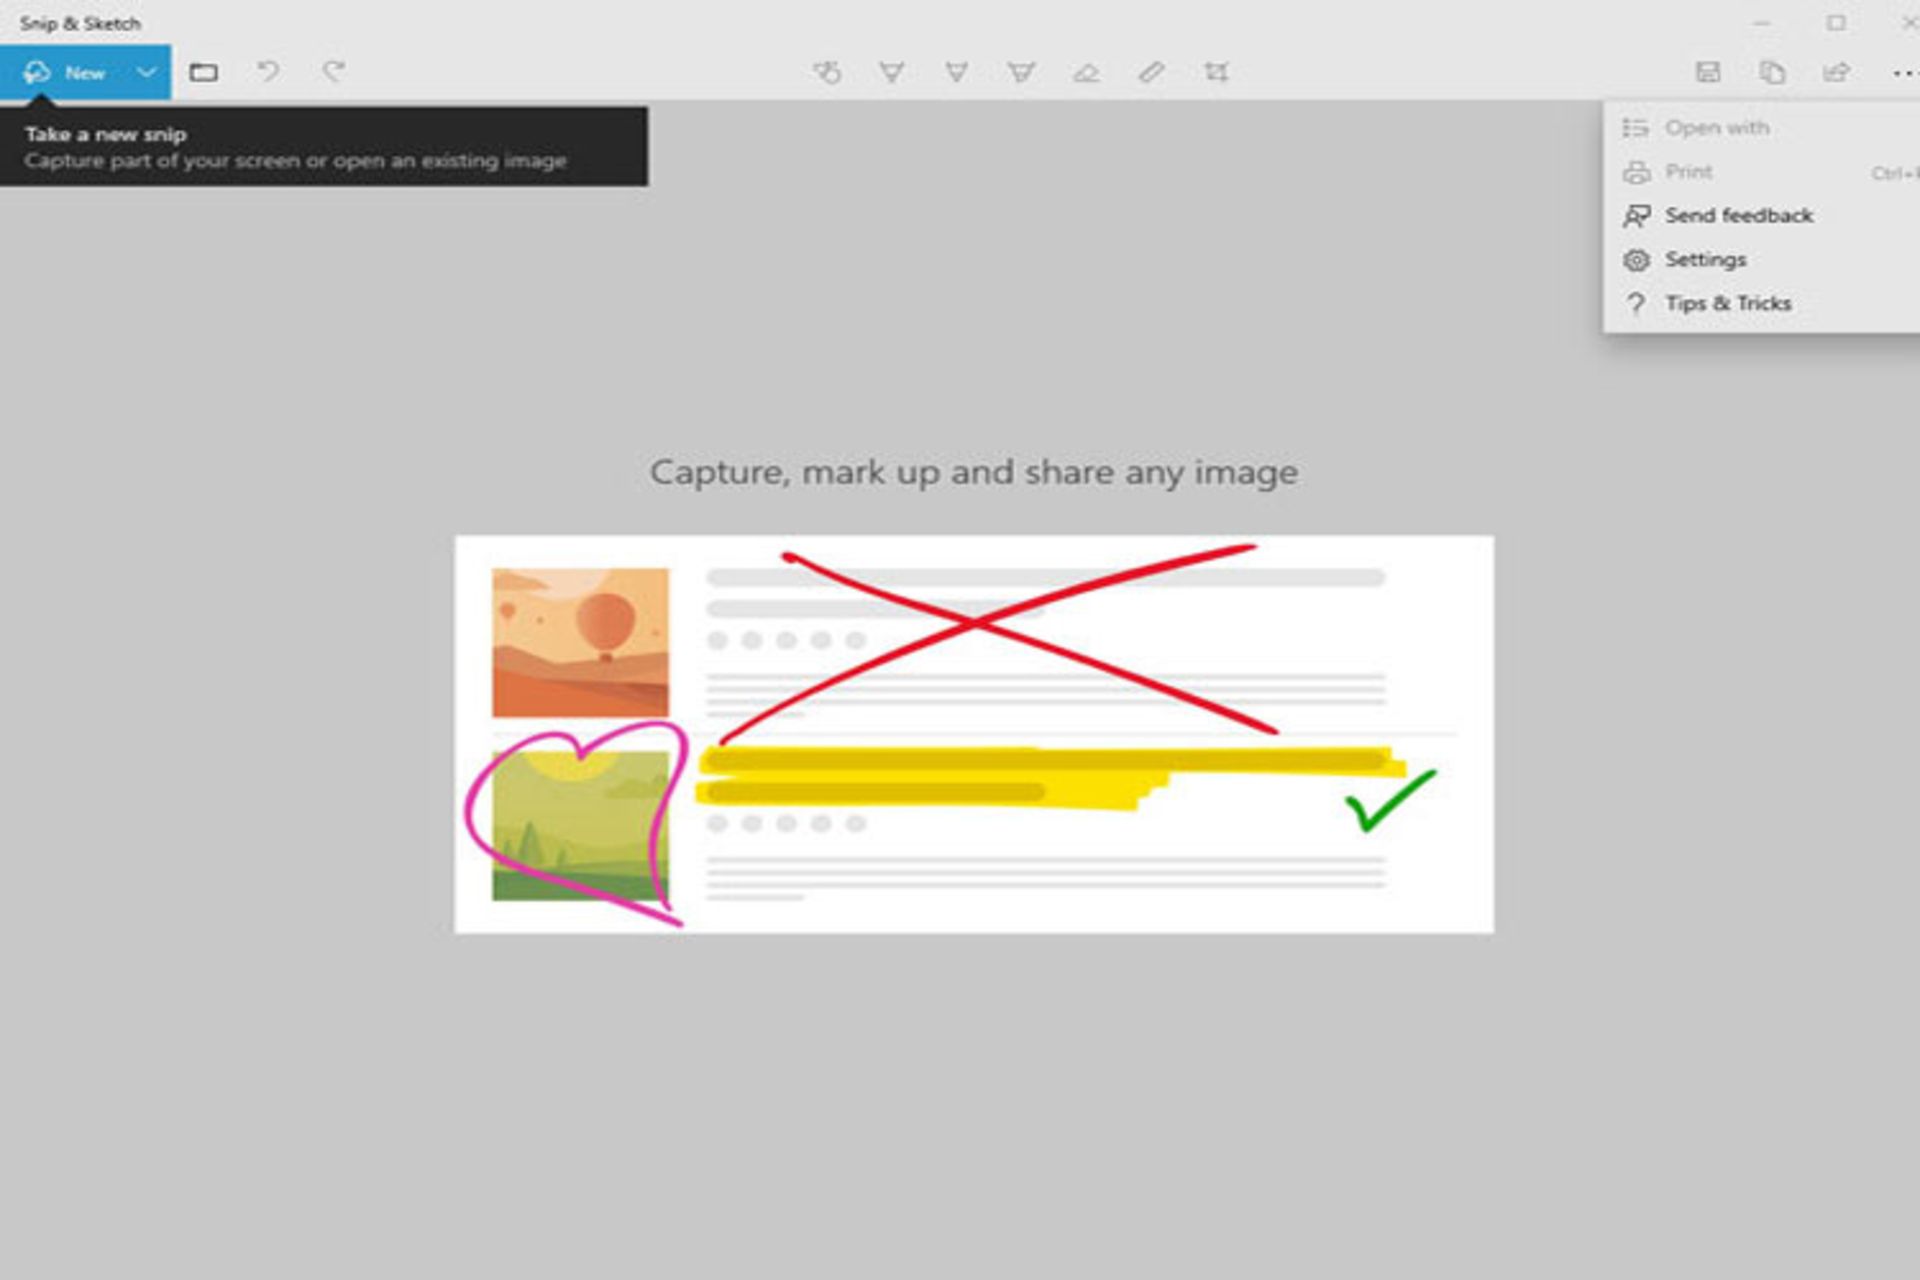Viewport: 1920px width, 1280px height.
Task: Select the Ruler tool
Action: (1151, 72)
